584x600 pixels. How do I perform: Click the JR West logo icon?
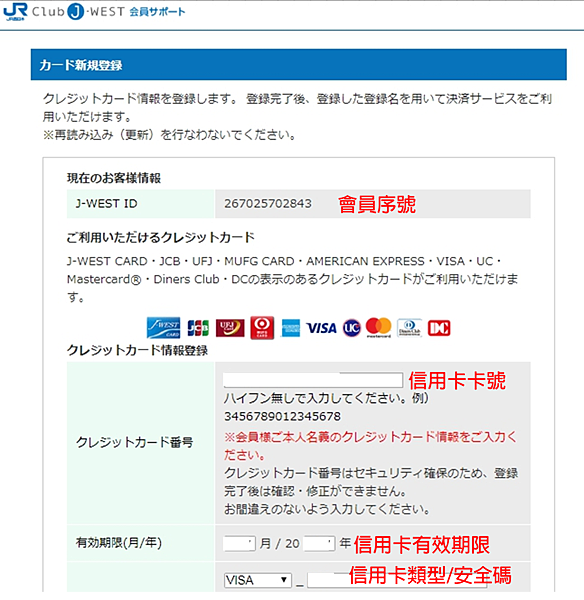[15, 11]
